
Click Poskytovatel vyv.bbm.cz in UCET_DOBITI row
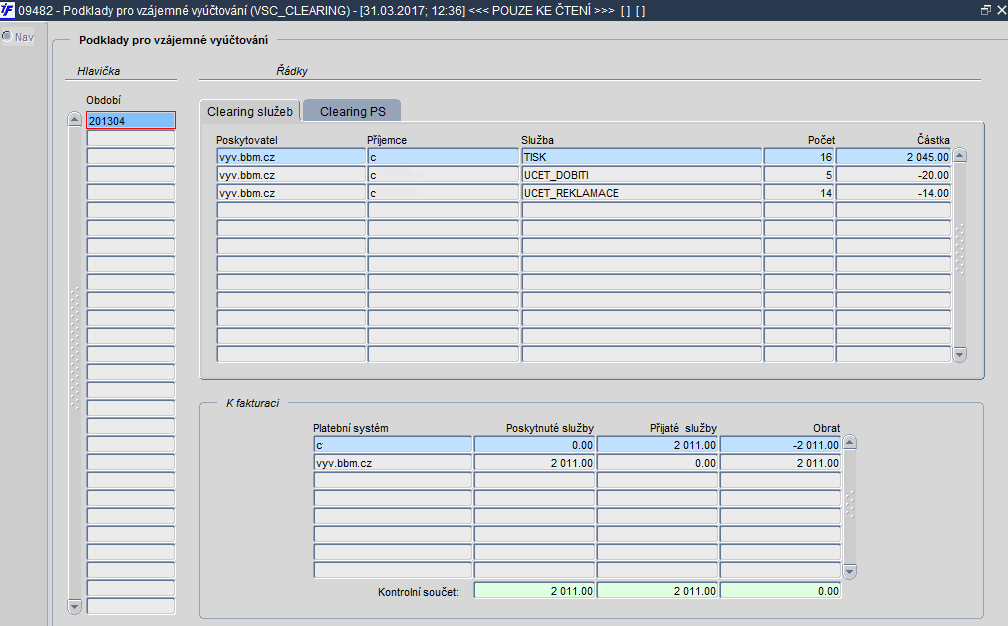[291, 175]
